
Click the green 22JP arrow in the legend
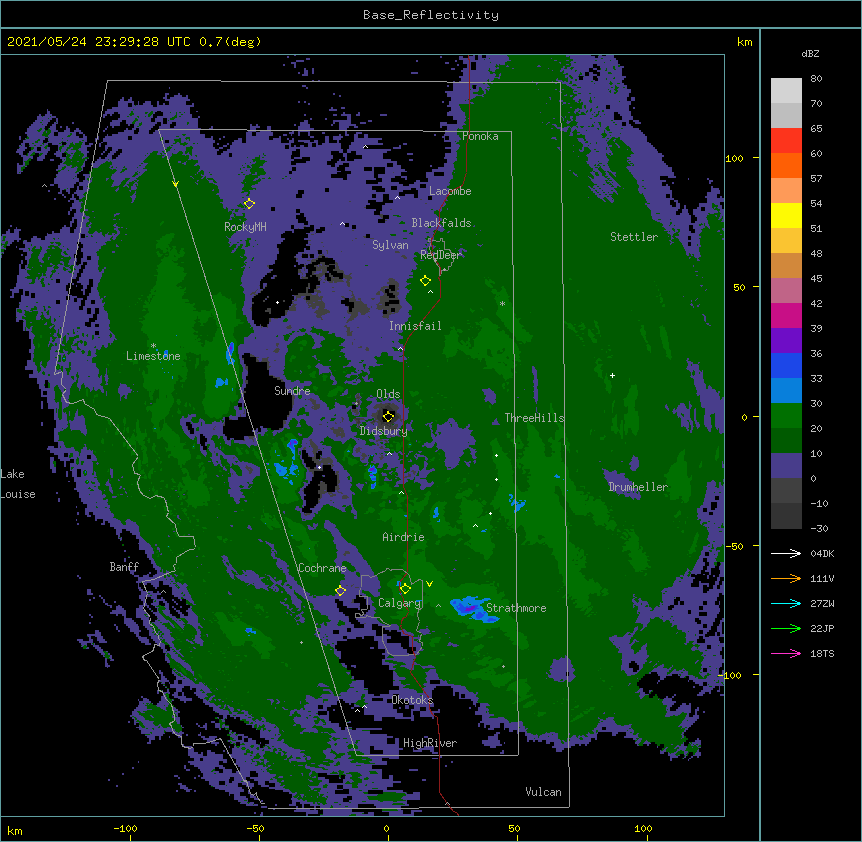786,628
